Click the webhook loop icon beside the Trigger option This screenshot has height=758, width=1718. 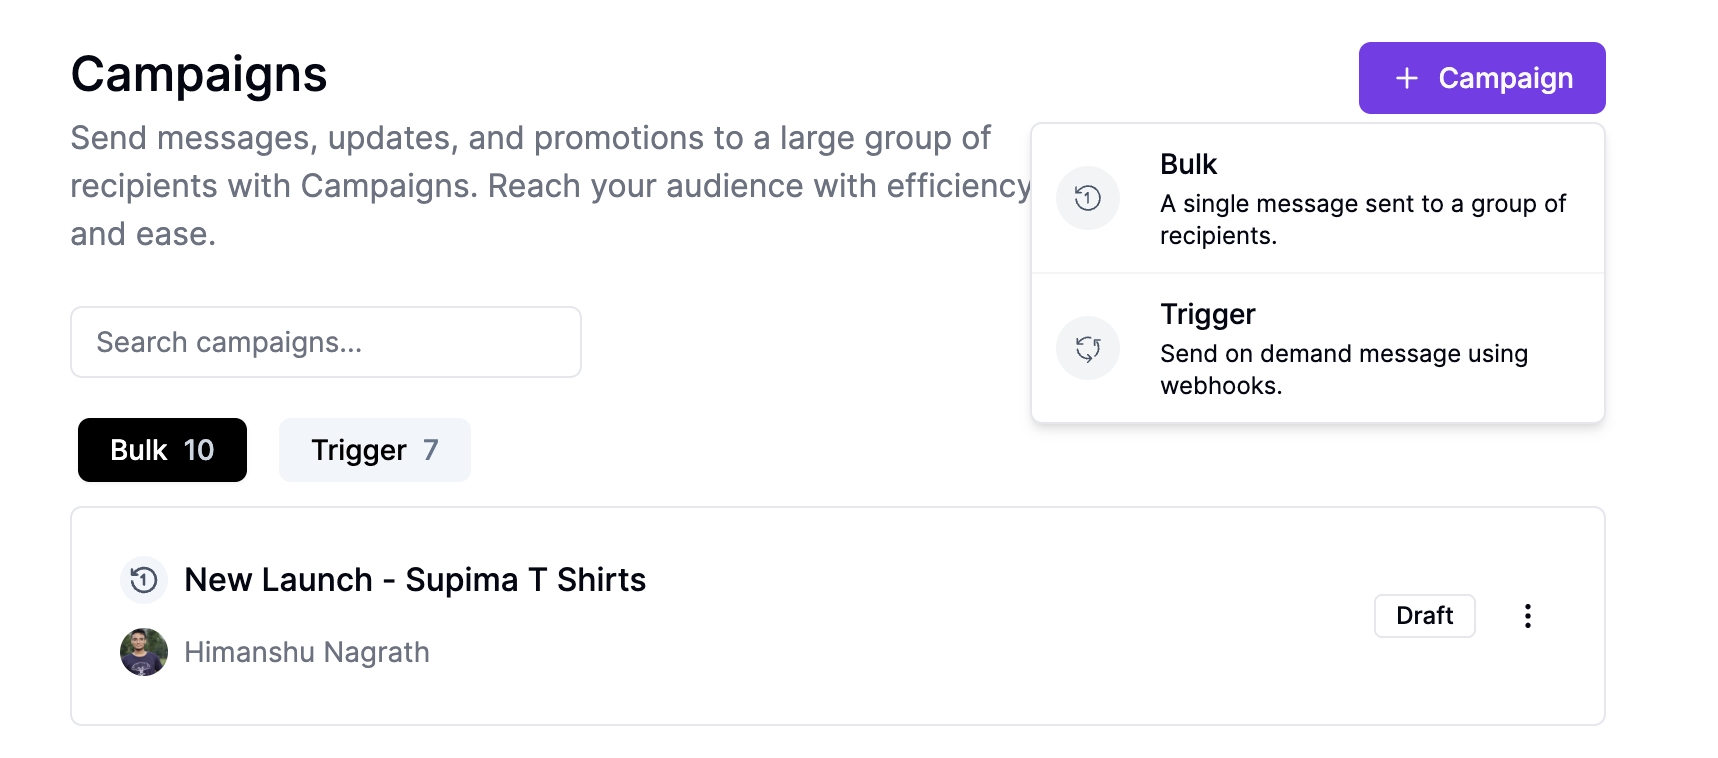pyautogui.click(x=1087, y=348)
